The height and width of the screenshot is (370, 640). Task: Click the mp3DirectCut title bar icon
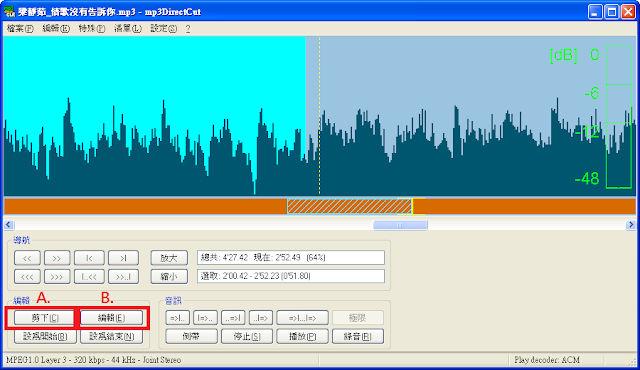pyautogui.click(x=10, y=11)
